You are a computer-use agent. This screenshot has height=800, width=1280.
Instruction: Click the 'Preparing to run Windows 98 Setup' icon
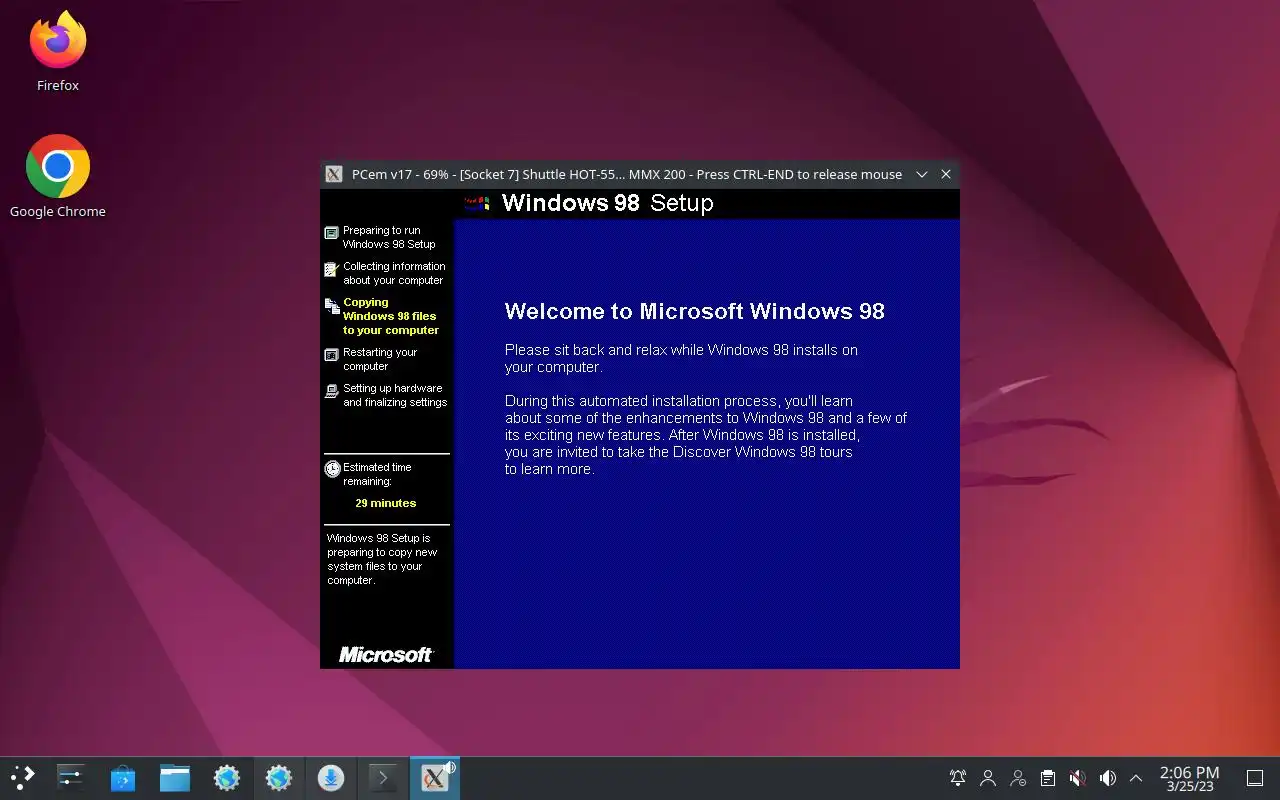[332, 233]
